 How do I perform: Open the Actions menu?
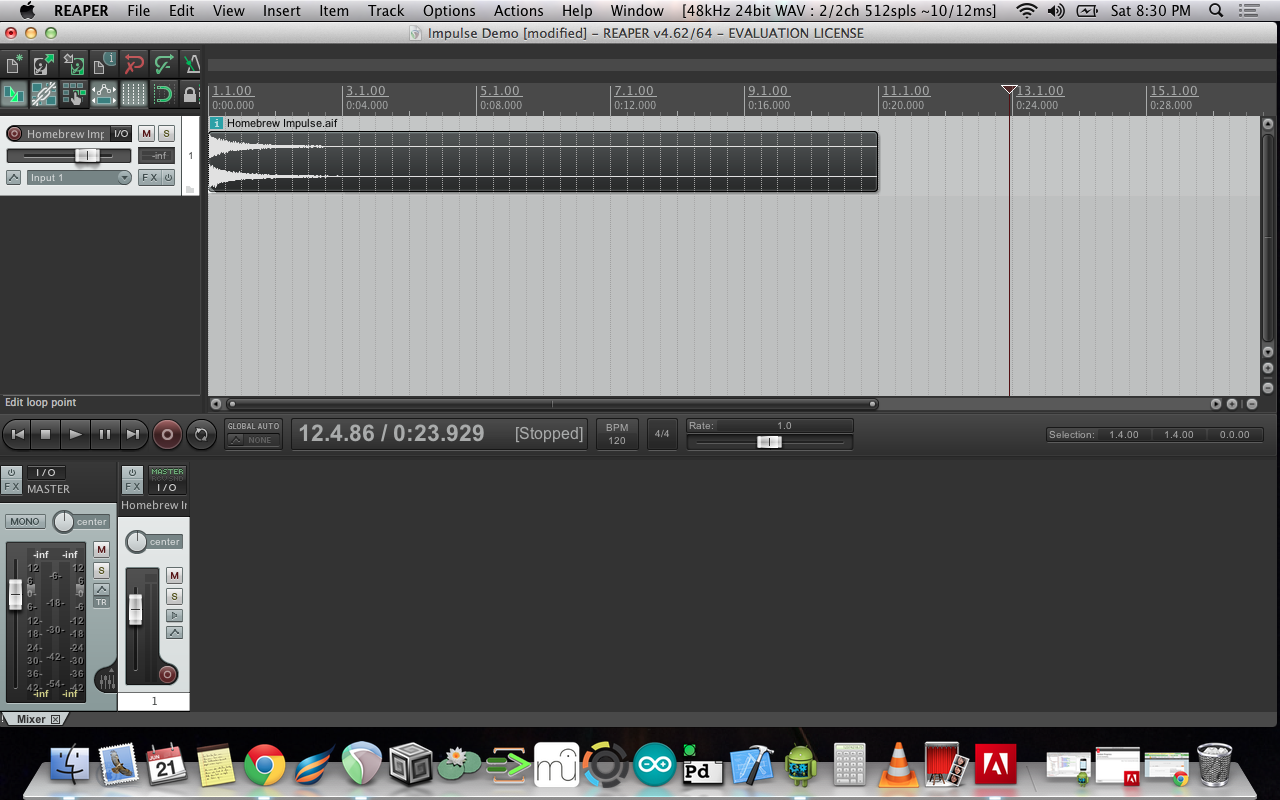point(519,11)
